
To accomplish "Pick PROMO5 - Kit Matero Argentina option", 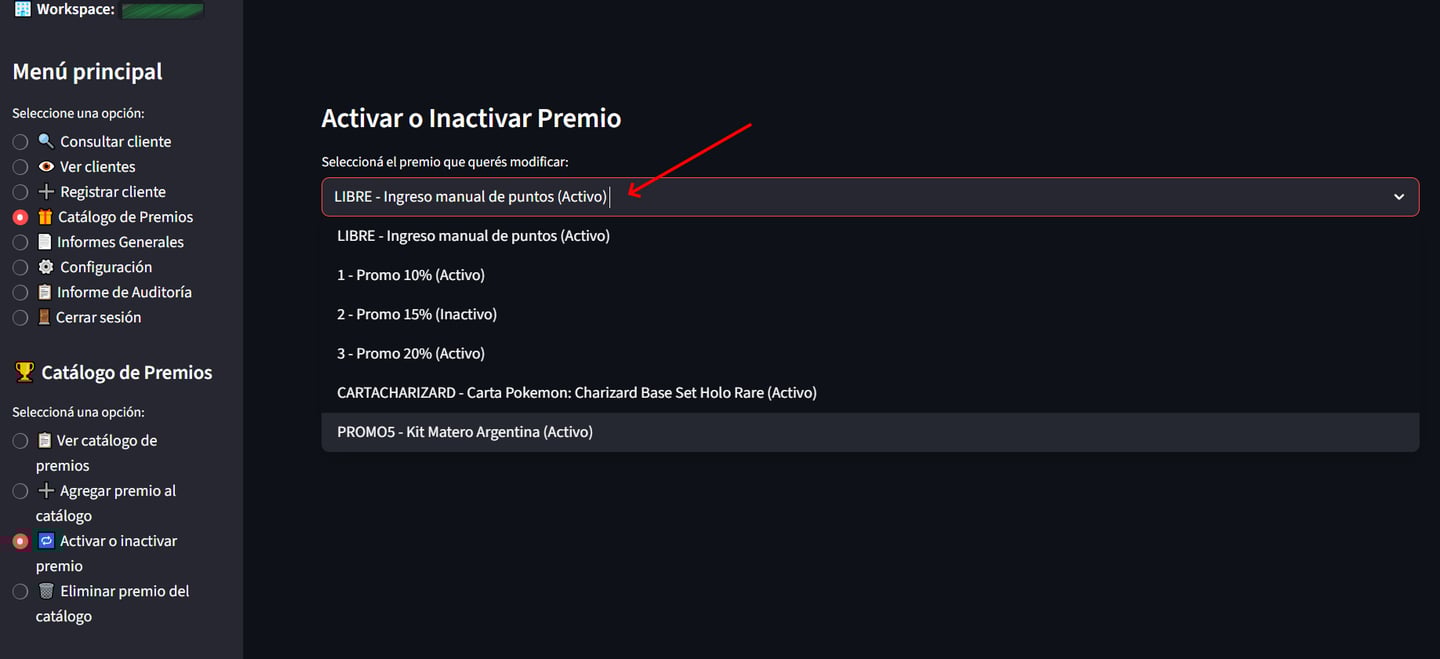I will (465, 432).
